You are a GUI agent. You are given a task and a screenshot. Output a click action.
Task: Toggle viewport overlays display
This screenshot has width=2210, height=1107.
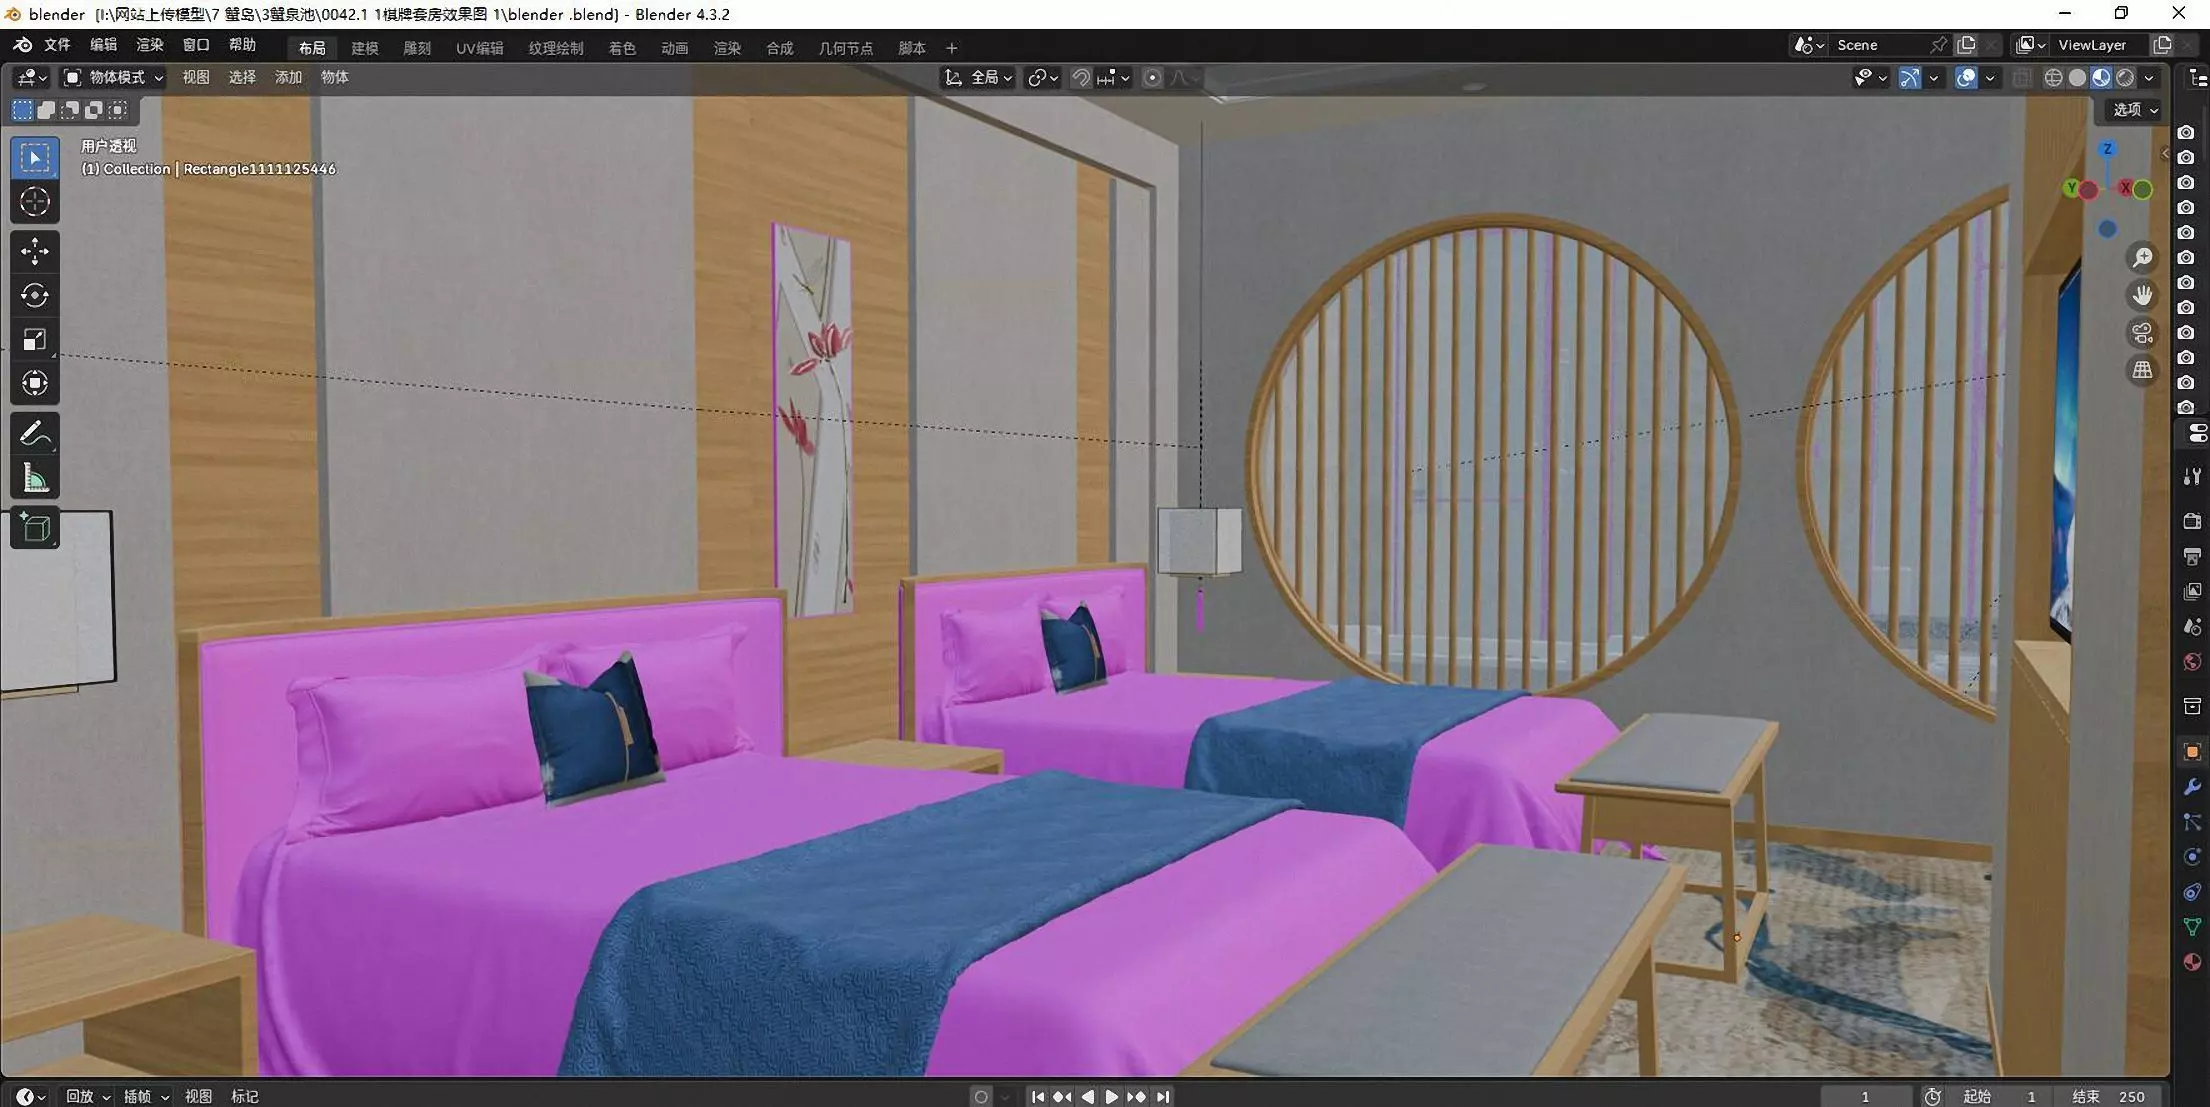[x=1966, y=78]
